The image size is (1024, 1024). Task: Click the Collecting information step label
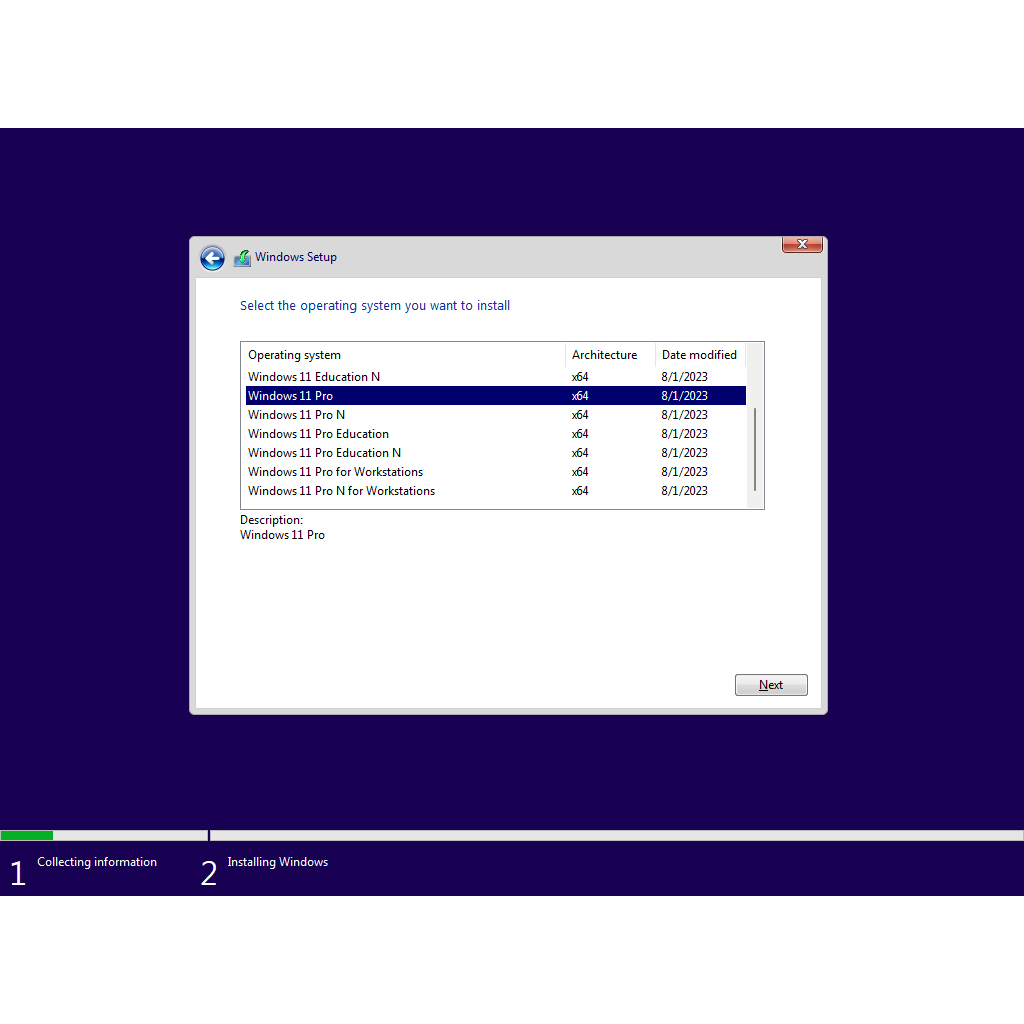97,862
